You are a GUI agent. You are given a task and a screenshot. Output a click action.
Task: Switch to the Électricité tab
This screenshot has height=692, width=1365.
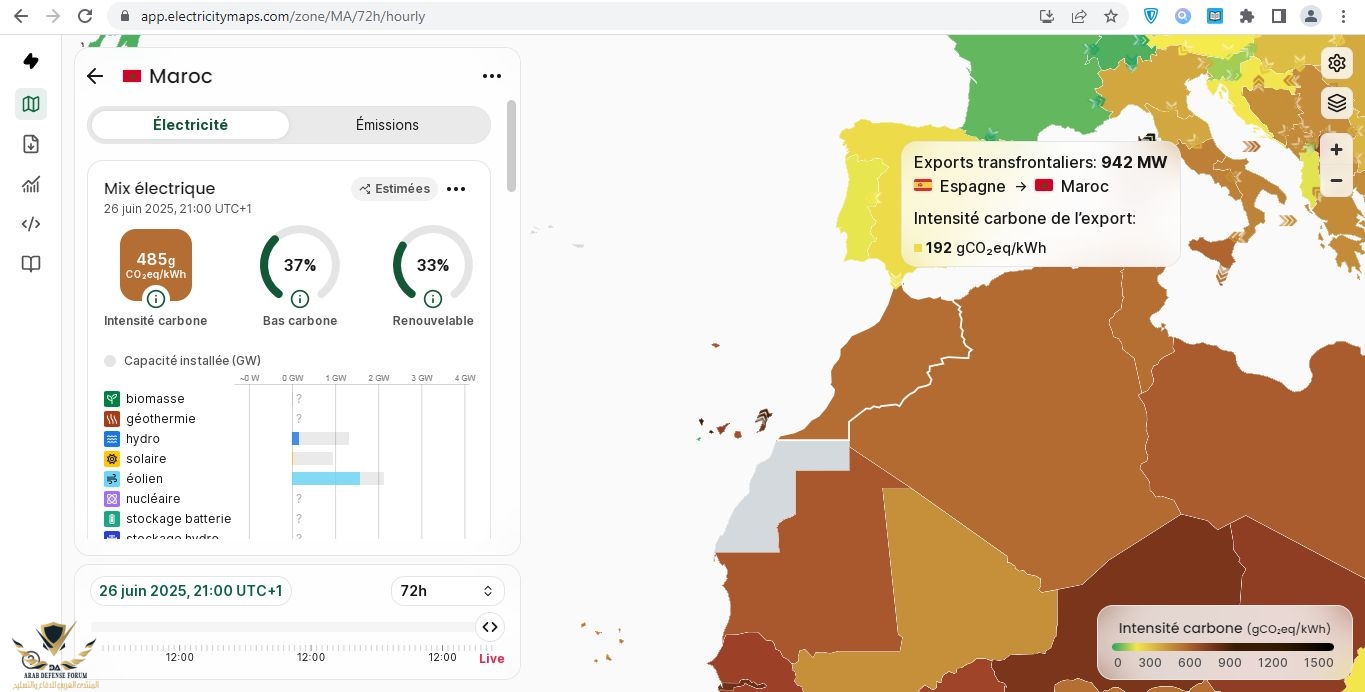190,125
